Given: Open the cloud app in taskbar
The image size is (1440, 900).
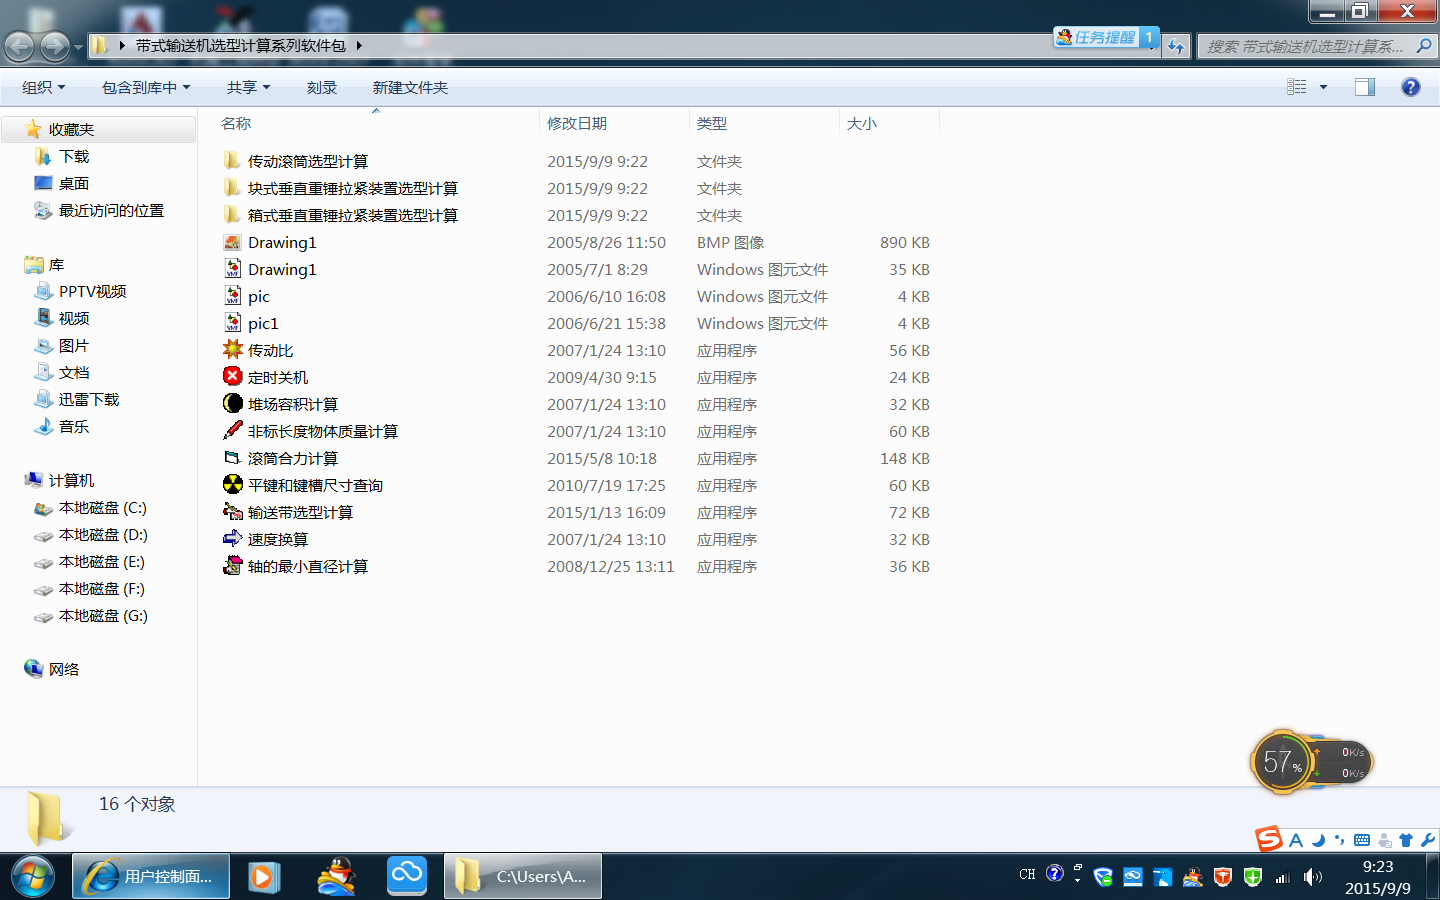Looking at the screenshot, I should click(407, 876).
